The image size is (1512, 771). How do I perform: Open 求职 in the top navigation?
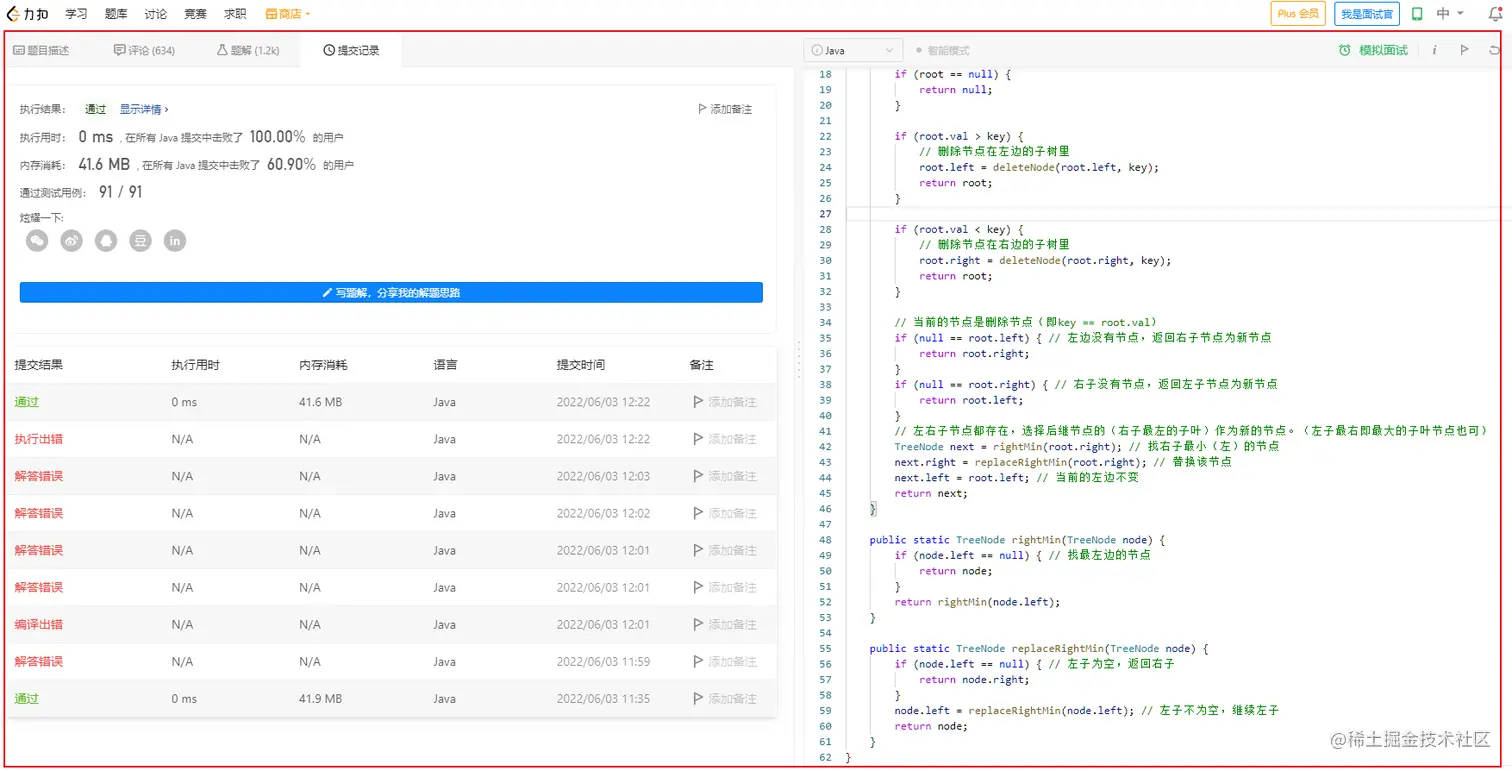point(235,14)
